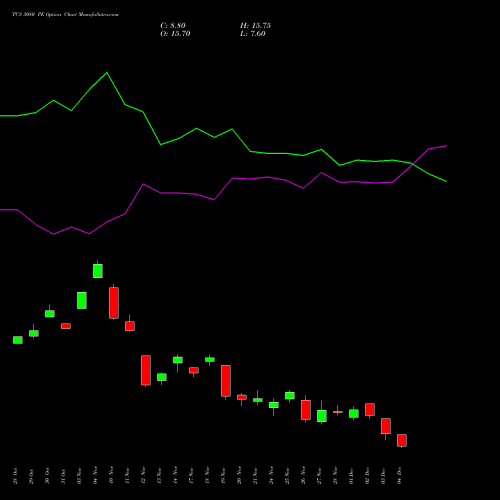500x500 pixels.
Task: Select the close value C: 8.80
Action: coord(173,26)
